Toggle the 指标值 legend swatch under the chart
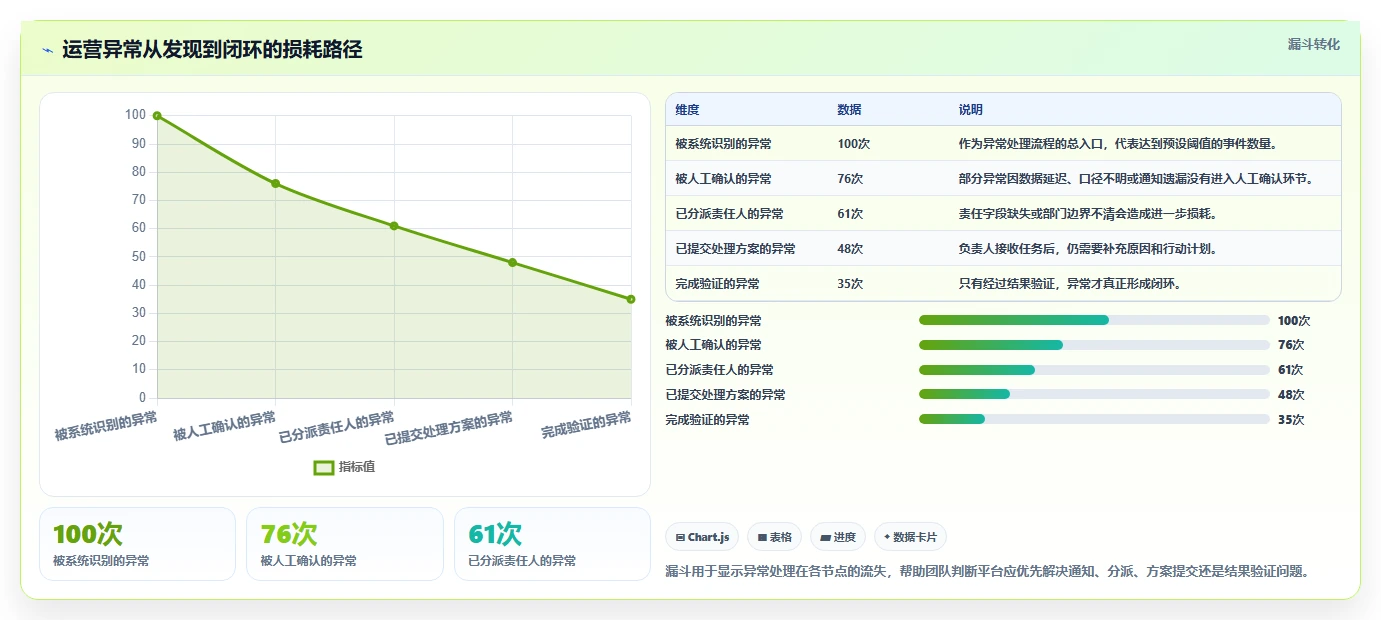1381x620 pixels. click(324, 467)
